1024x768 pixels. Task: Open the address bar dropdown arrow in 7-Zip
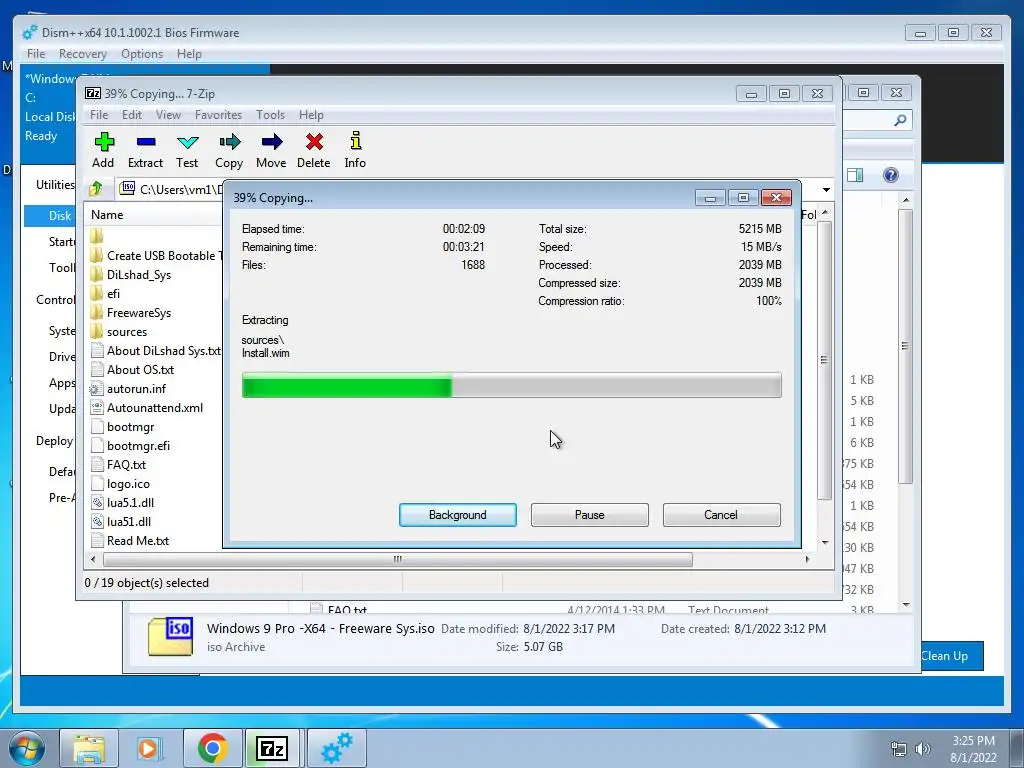coord(826,189)
